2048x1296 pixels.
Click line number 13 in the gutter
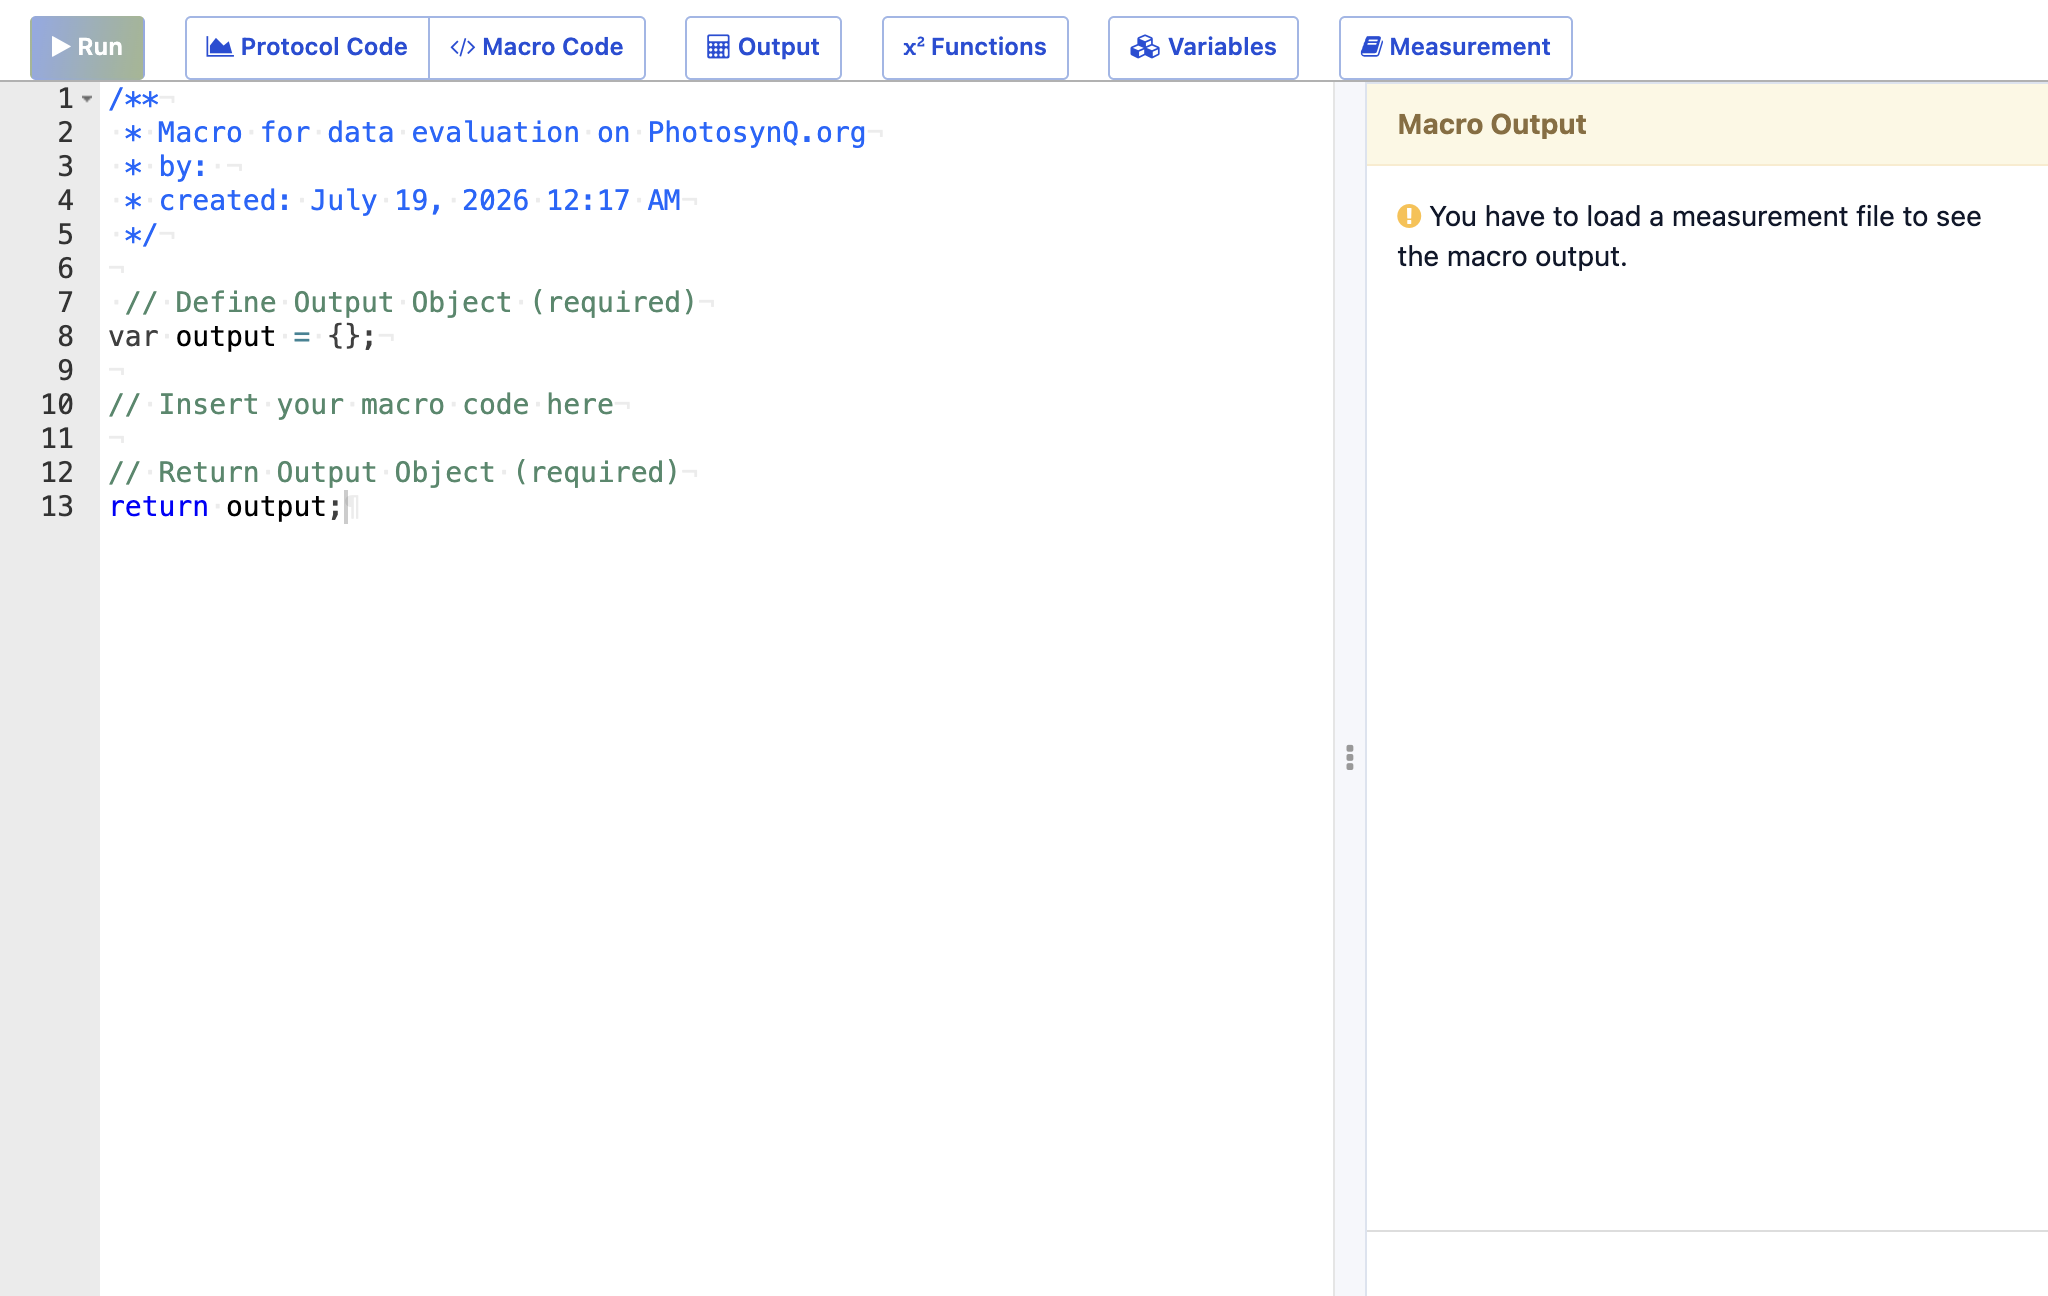coord(57,507)
